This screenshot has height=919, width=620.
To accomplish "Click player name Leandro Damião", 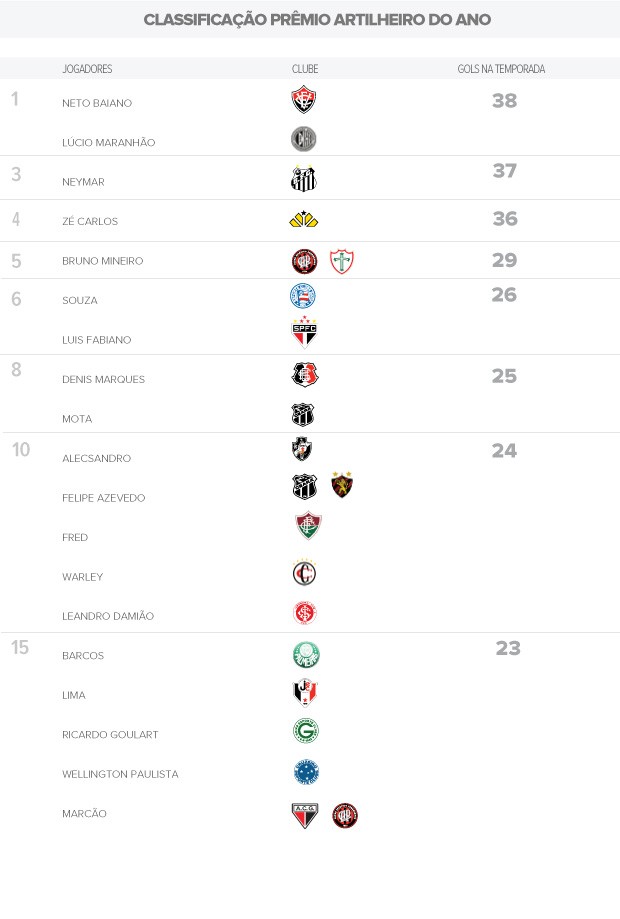I will pyautogui.click(x=108, y=616).
